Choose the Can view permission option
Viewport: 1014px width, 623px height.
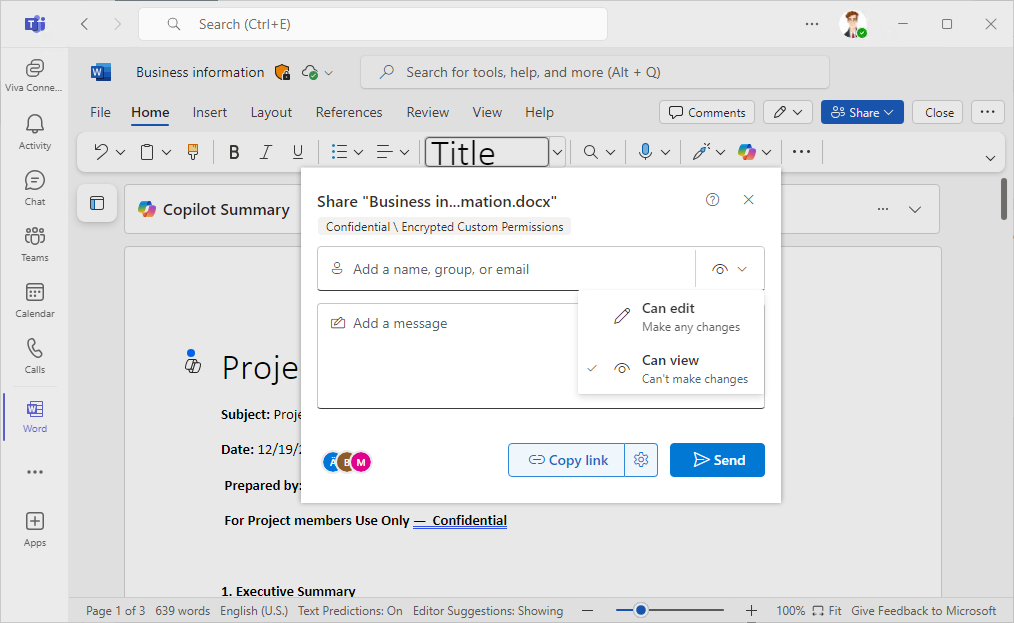670,369
